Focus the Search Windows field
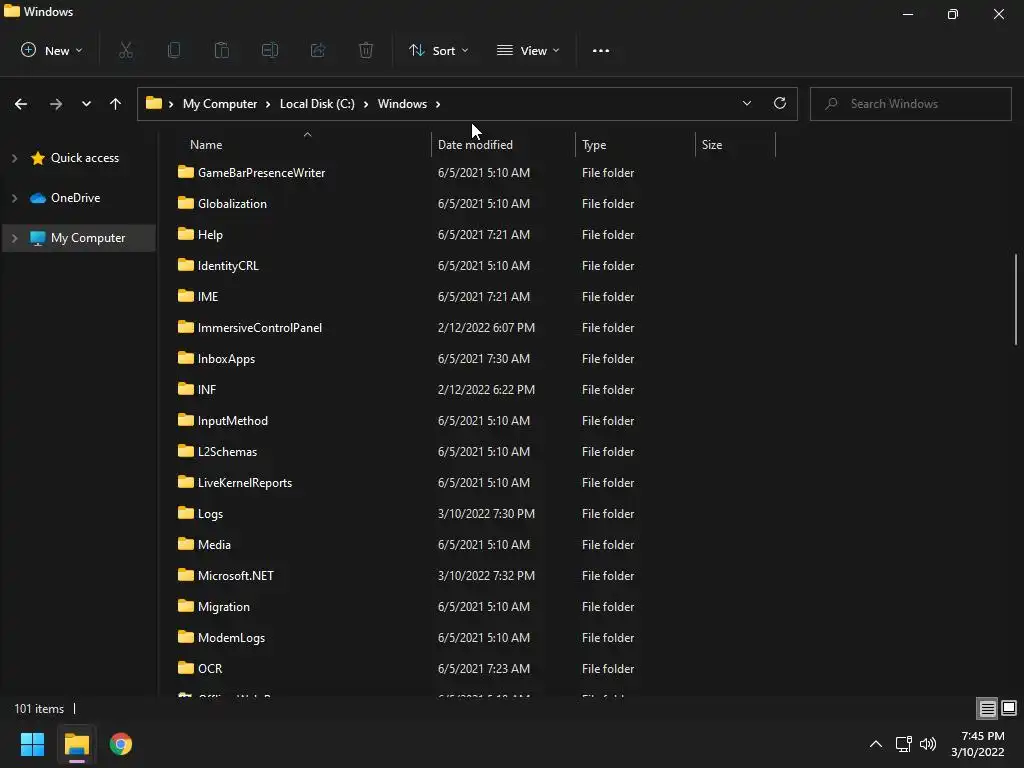 pos(910,104)
